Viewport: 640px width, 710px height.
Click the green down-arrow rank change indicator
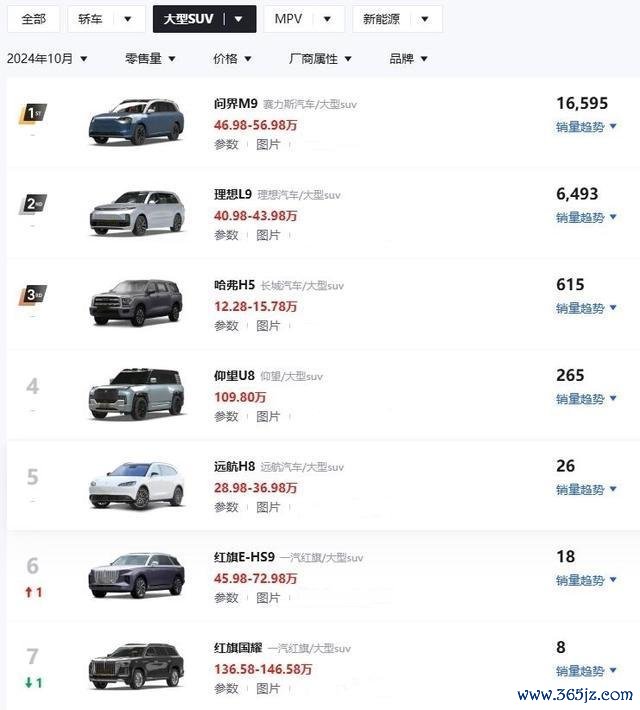(x=34, y=682)
